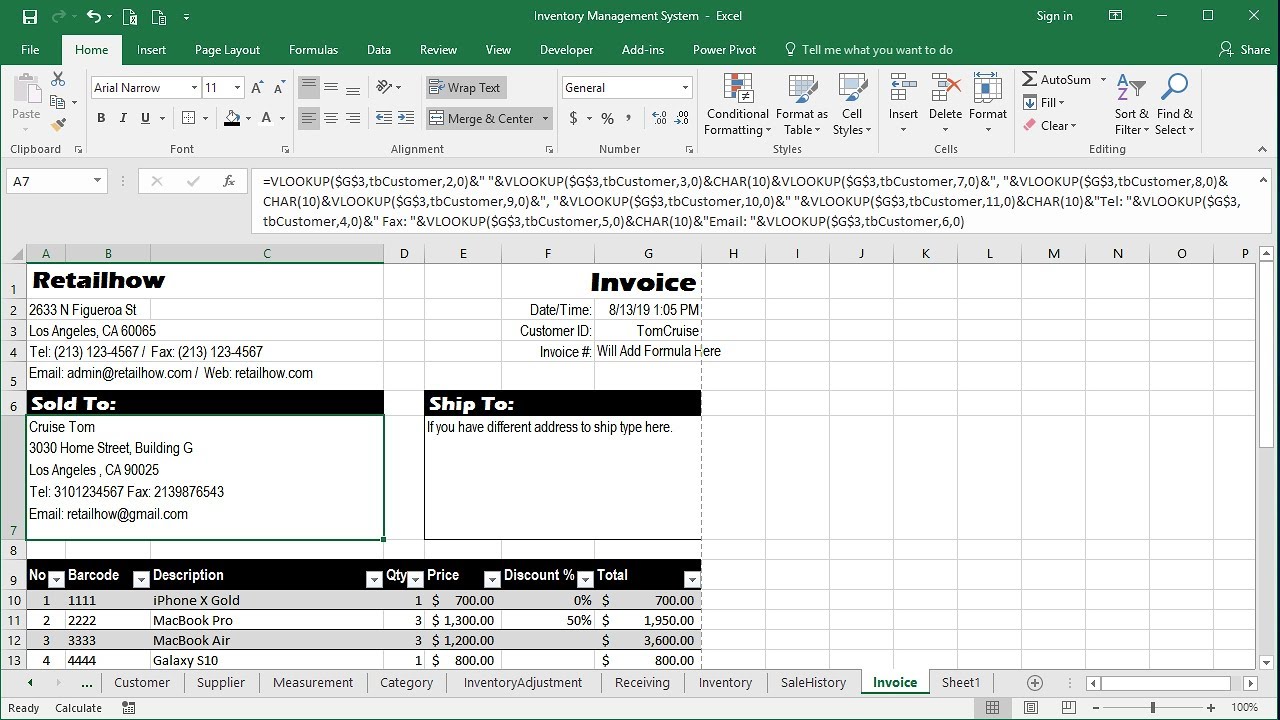Go to the SaleHistory sheet tab
Viewport: 1280px width, 720px height.
[x=813, y=682]
